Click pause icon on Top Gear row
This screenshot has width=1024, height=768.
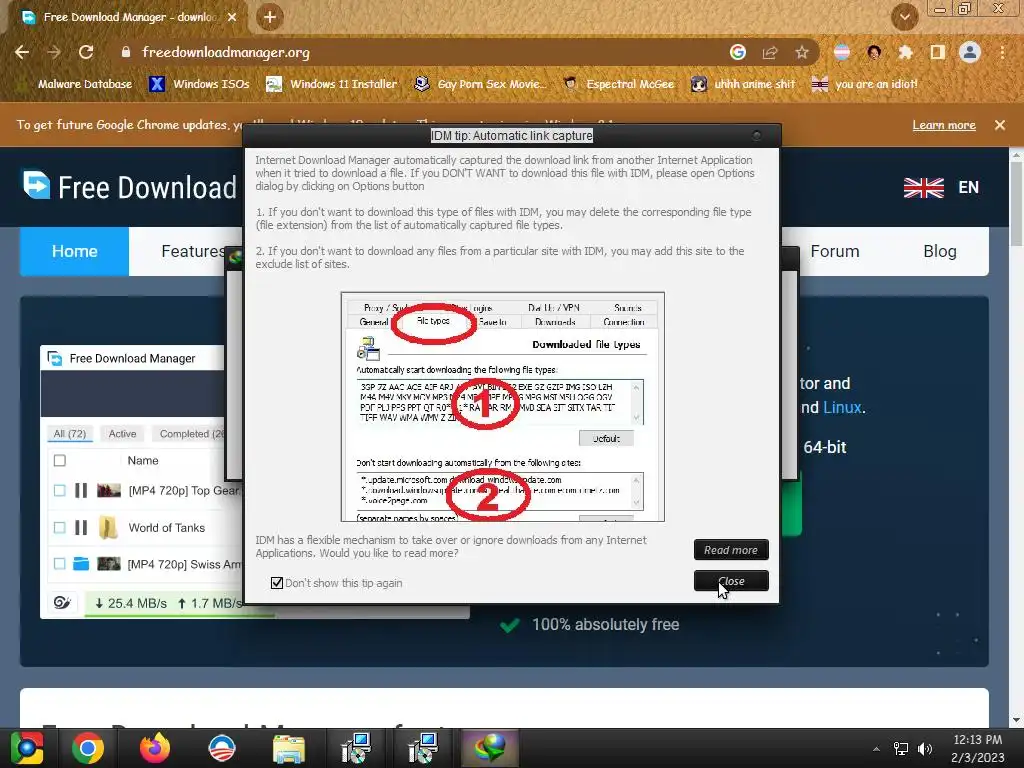pyautogui.click(x=81, y=490)
